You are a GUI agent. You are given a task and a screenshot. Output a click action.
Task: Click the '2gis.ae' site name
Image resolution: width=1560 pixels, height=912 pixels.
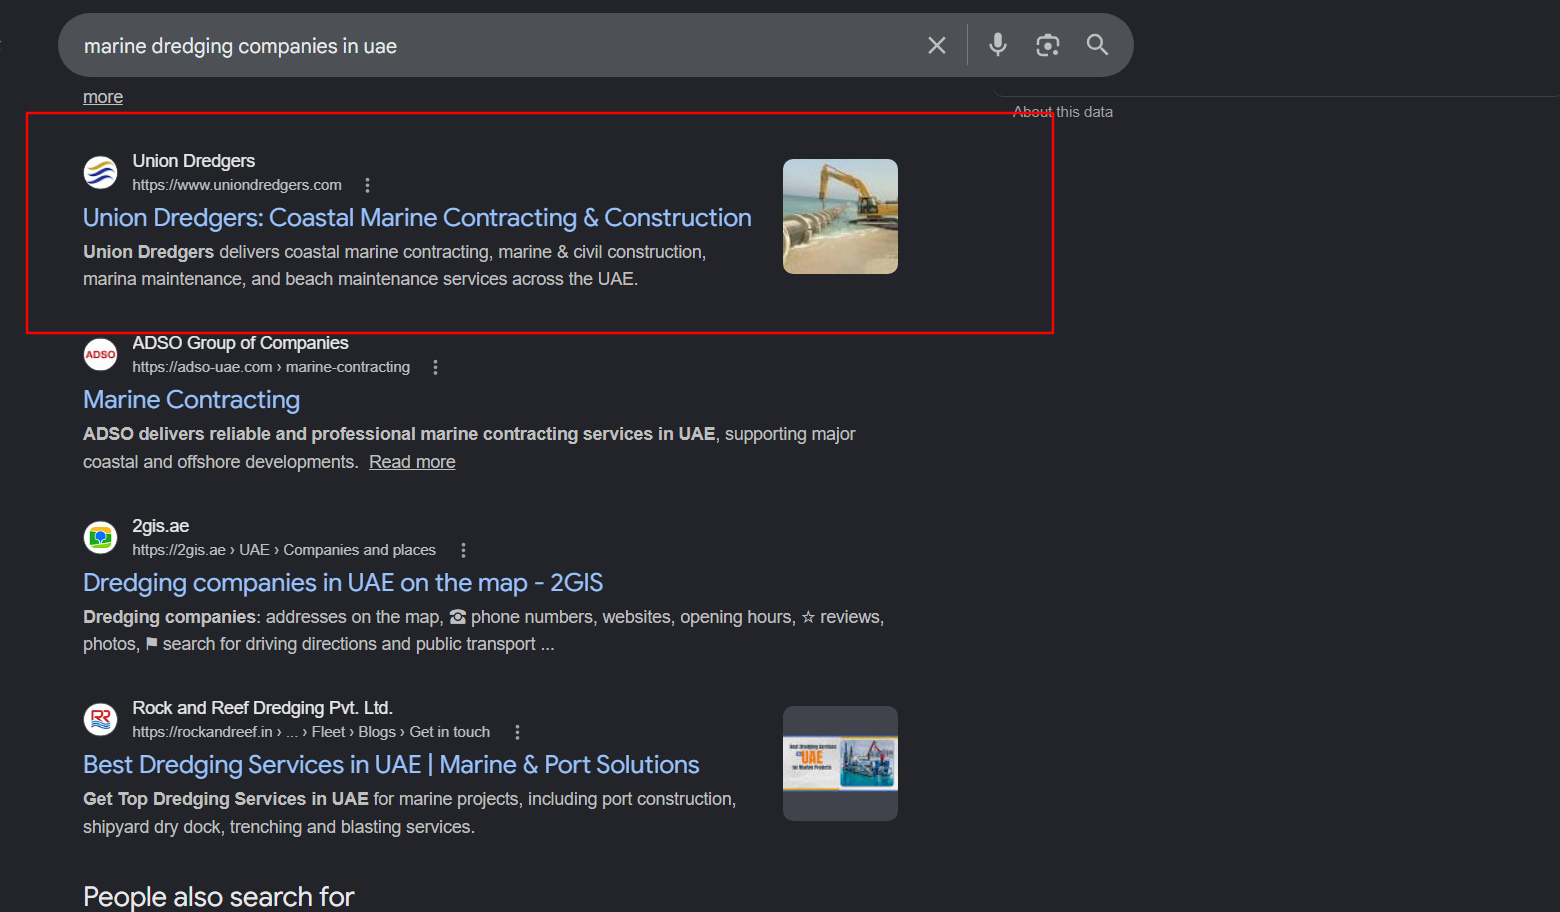pos(161,526)
